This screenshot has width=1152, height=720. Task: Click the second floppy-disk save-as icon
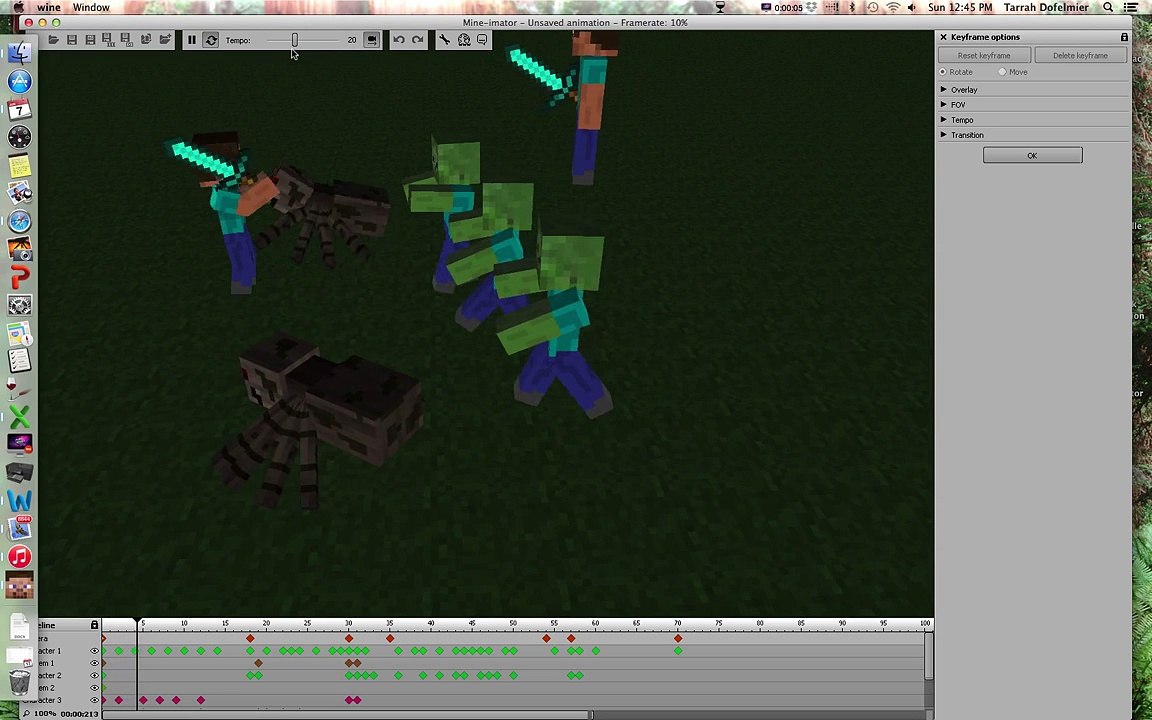[90, 40]
